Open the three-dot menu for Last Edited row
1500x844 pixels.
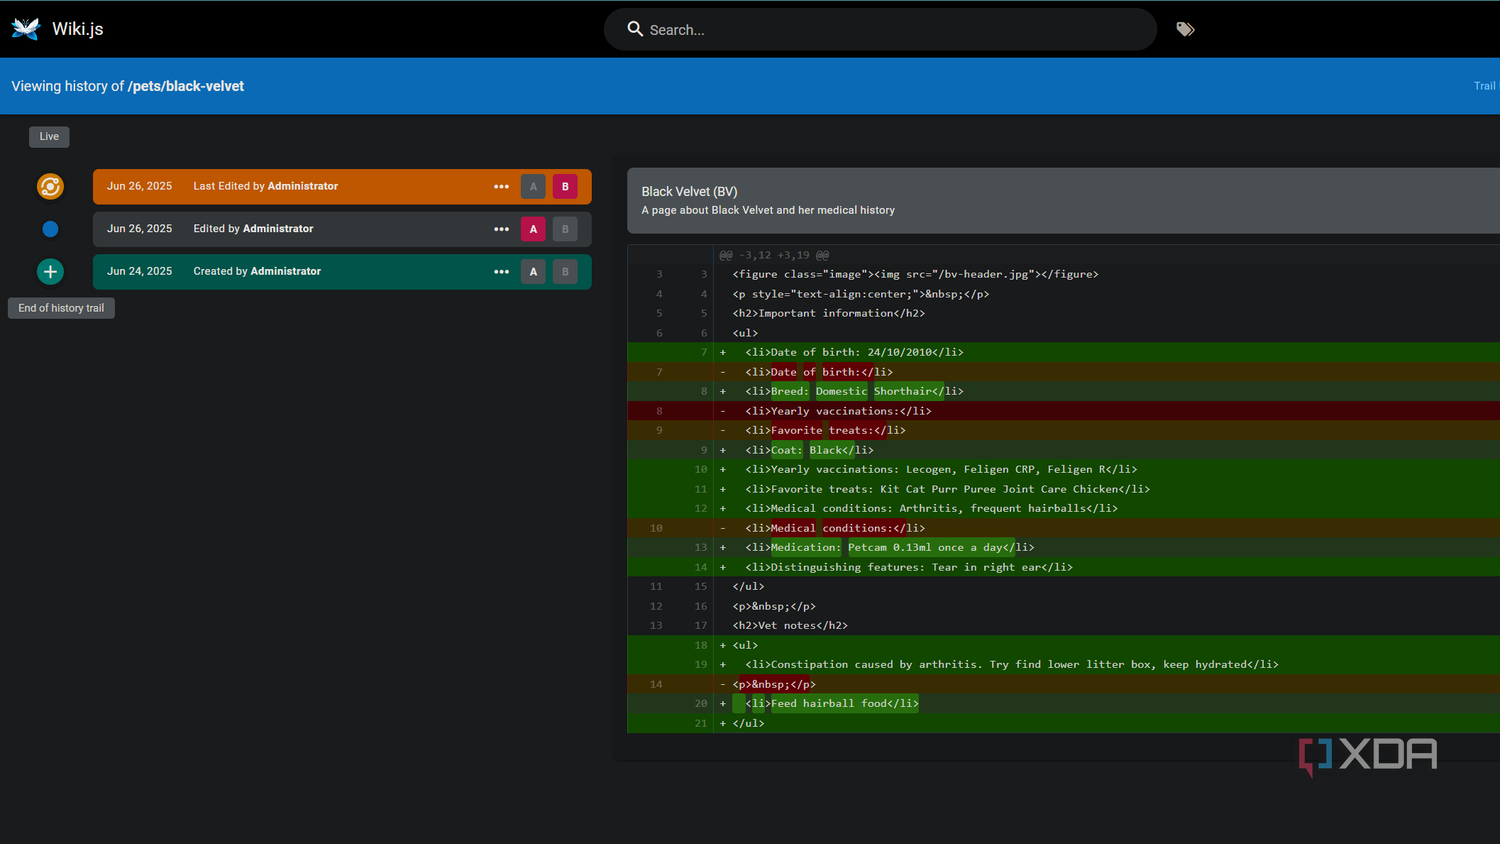coord(501,186)
